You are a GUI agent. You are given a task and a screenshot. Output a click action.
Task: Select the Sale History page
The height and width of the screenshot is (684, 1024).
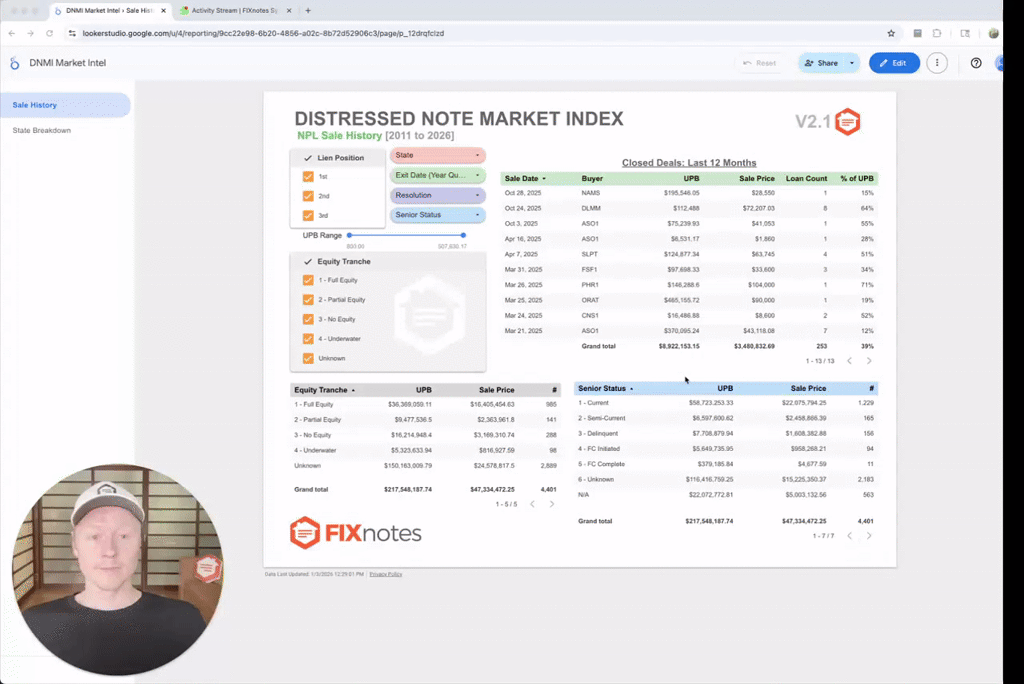(x=65, y=105)
